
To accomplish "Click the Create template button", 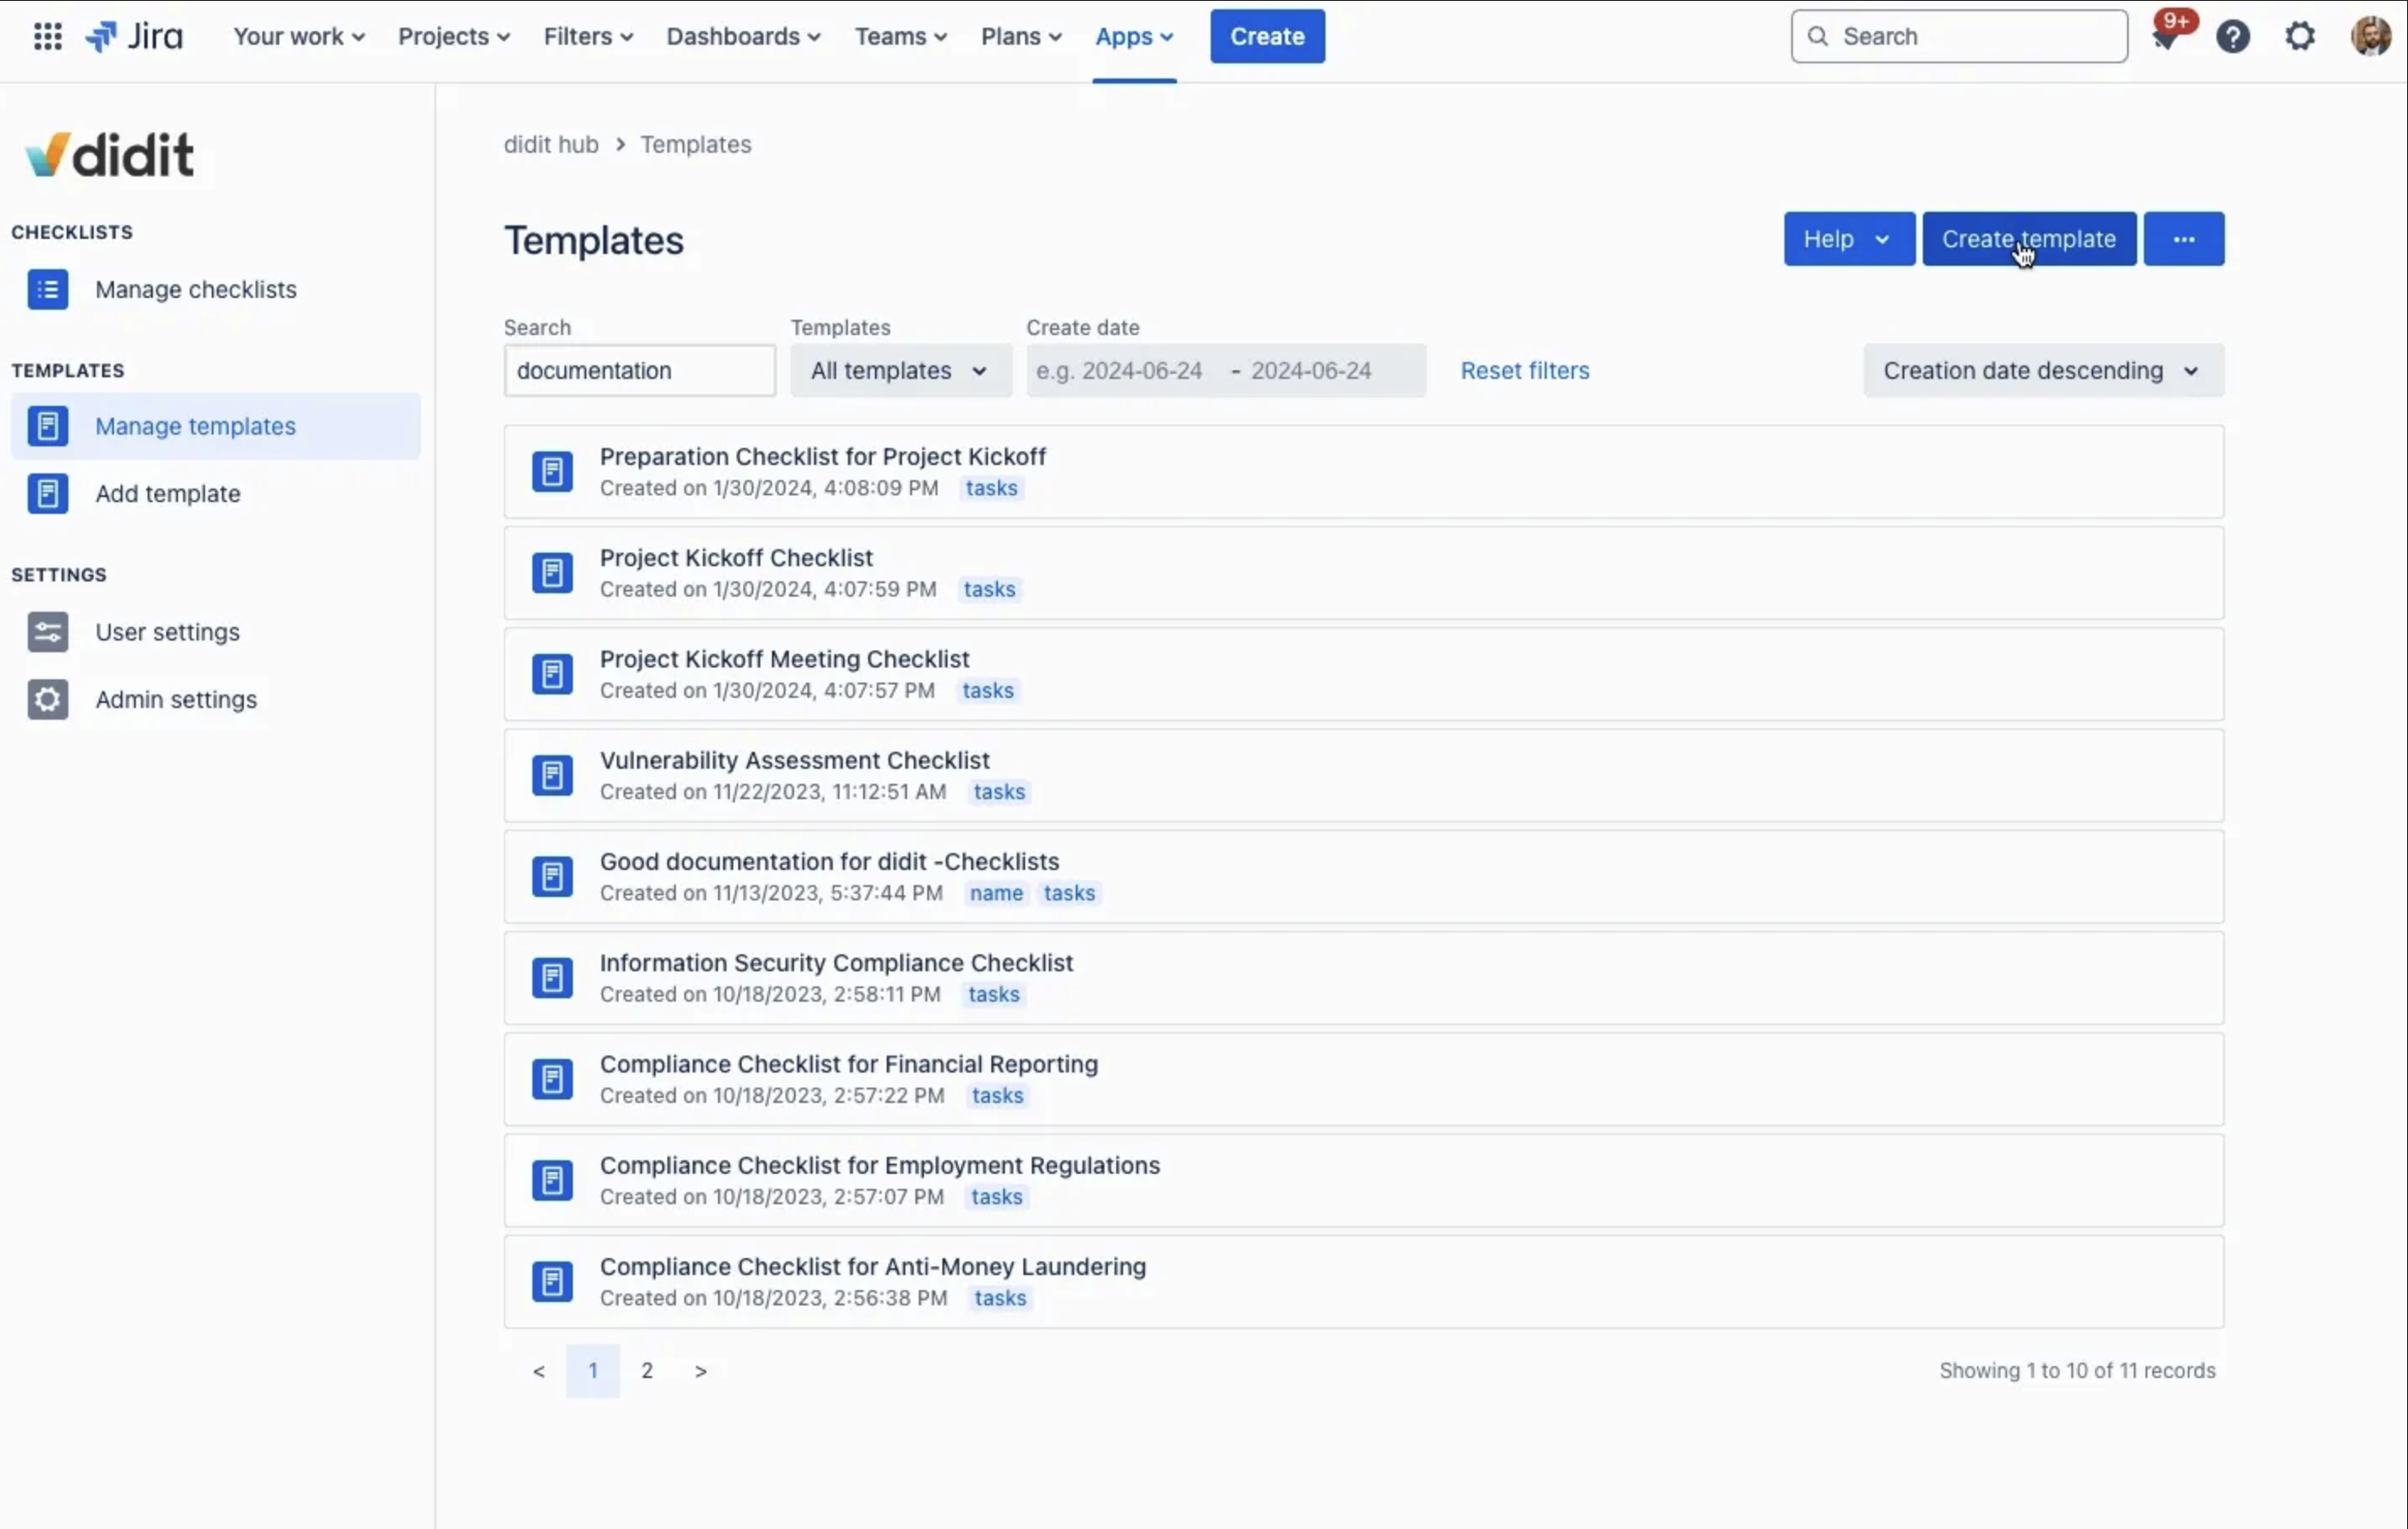I will (2028, 239).
